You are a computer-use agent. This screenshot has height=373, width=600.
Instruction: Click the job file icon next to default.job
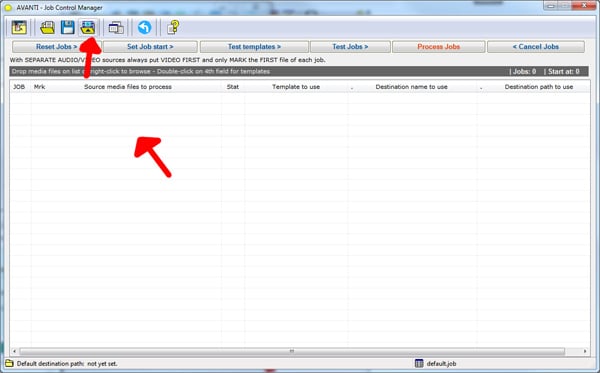419,363
